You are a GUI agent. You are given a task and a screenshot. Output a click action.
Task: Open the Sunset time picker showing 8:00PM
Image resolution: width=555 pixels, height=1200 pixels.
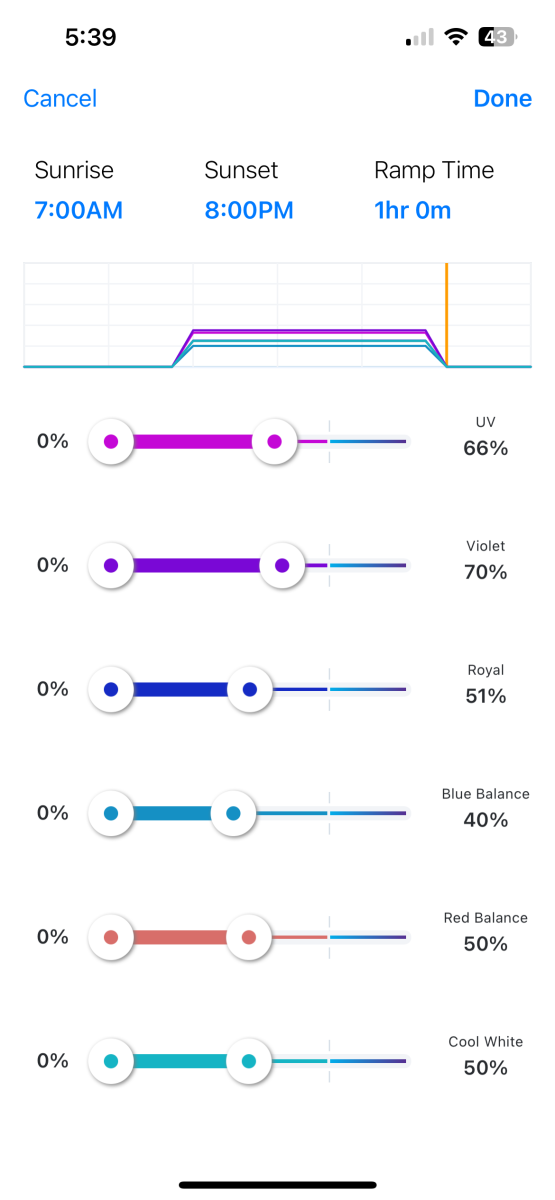(x=249, y=211)
